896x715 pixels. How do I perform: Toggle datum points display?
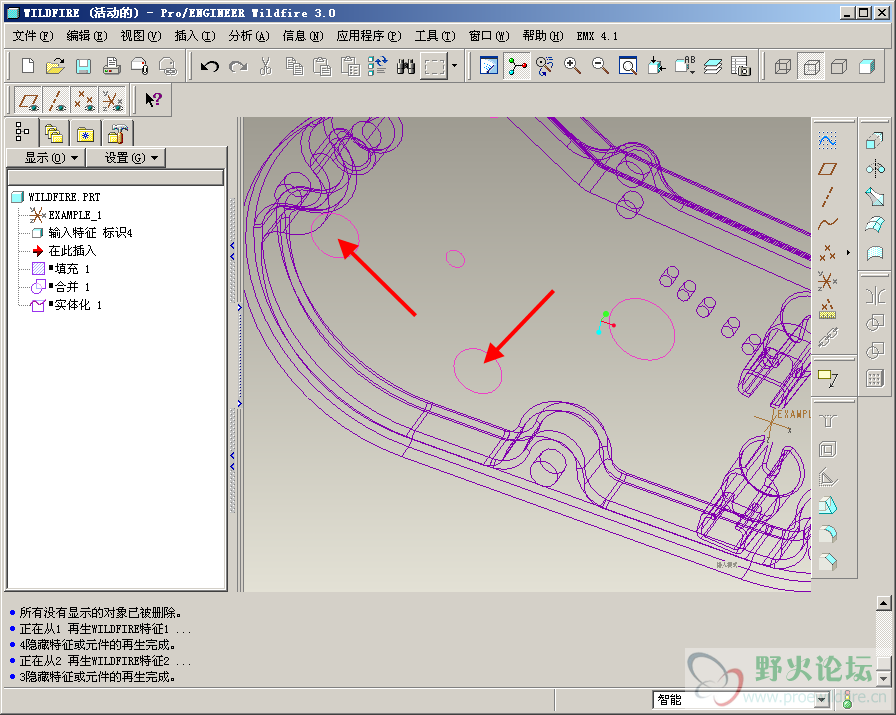click(x=84, y=101)
